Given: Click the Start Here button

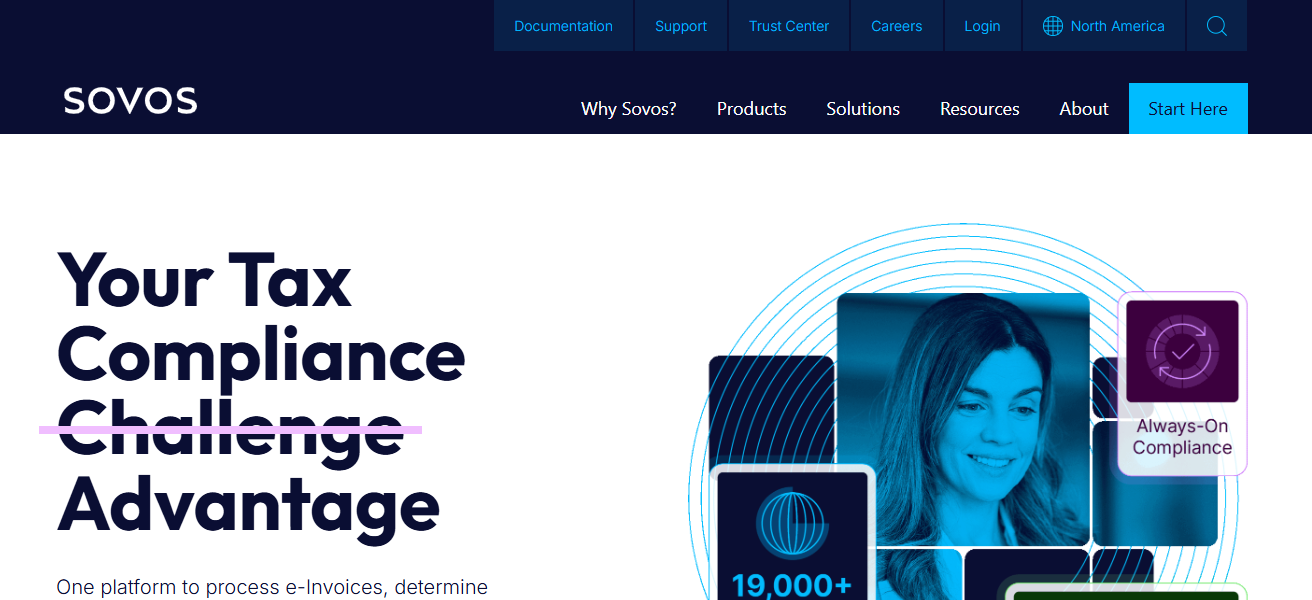Looking at the screenshot, I should tap(1187, 108).
